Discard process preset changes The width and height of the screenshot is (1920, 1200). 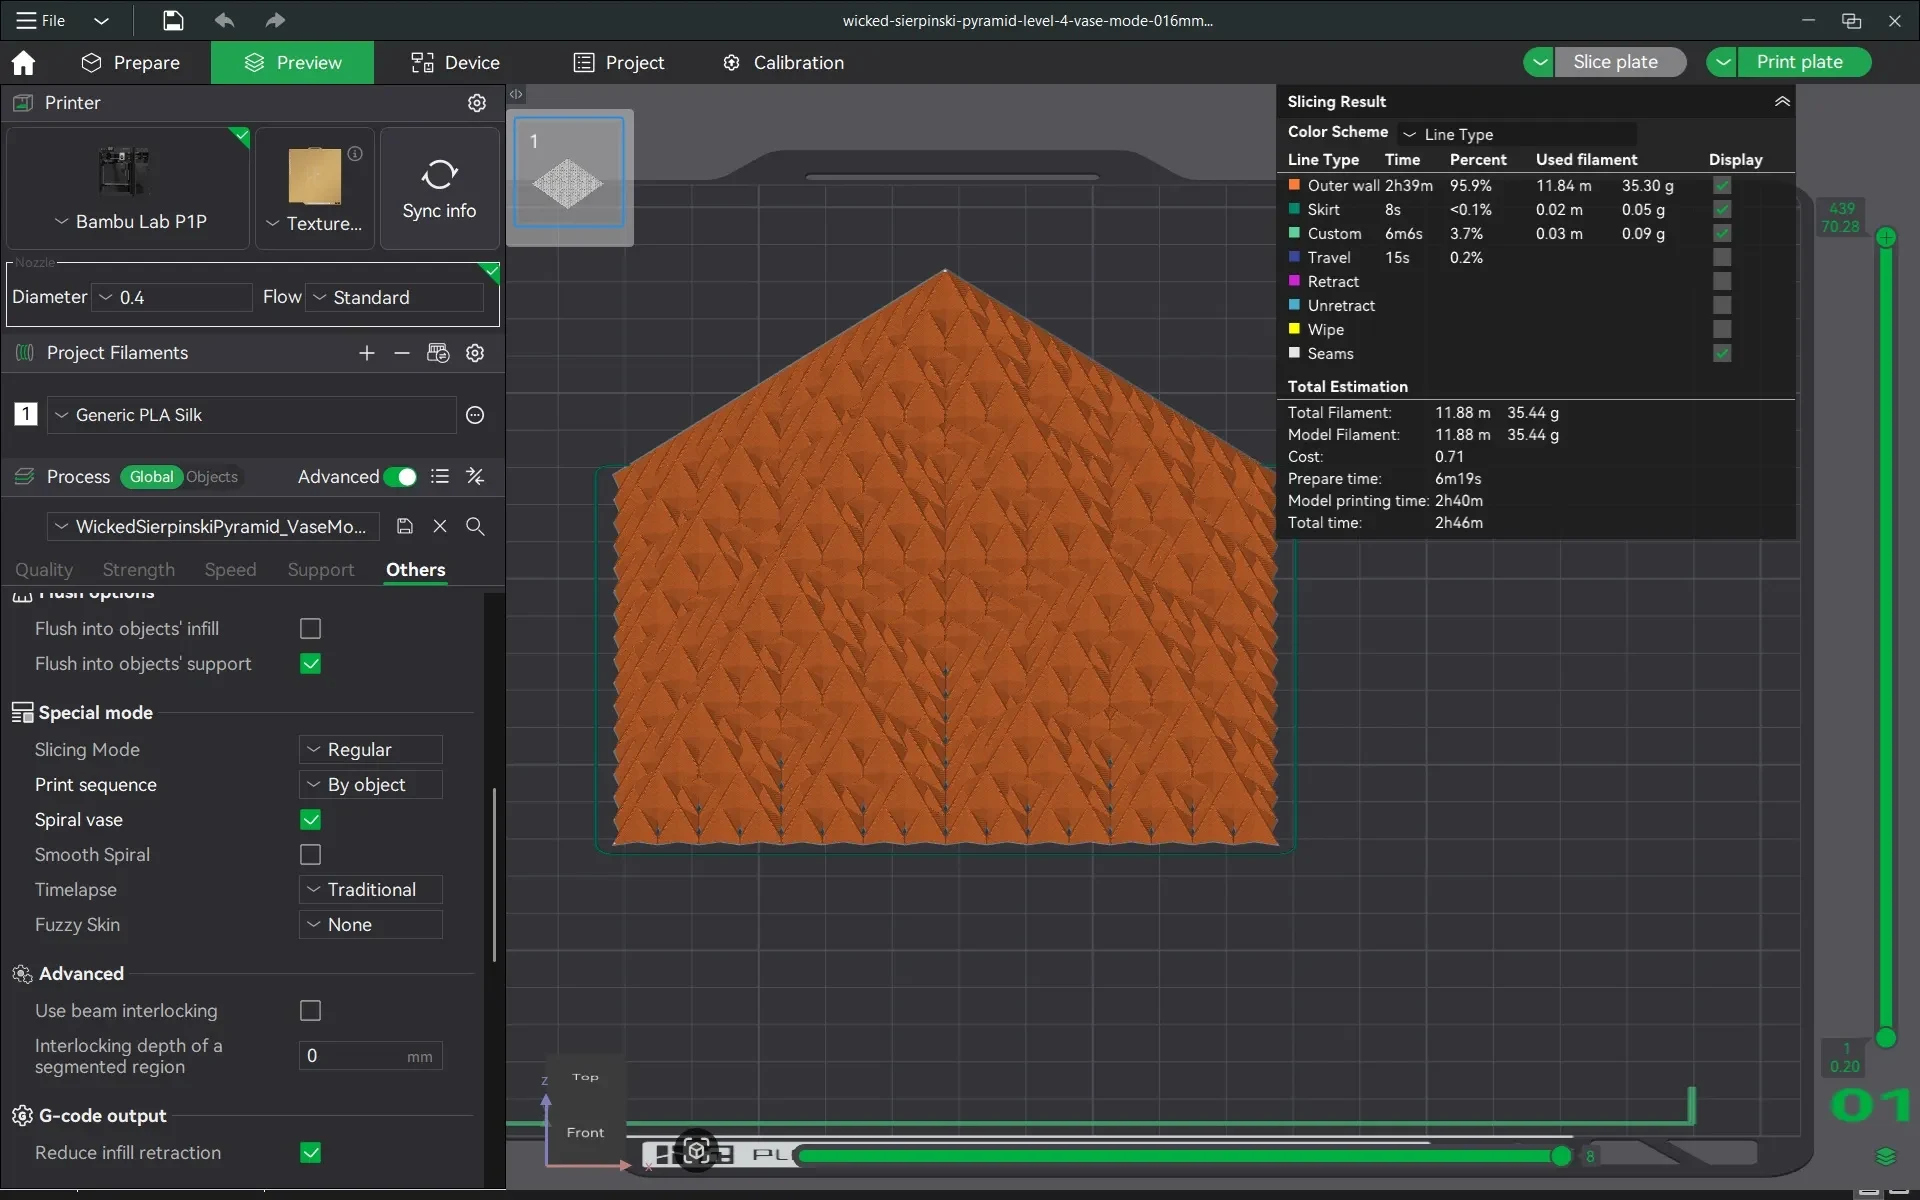pyautogui.click(x=440, y=526)
